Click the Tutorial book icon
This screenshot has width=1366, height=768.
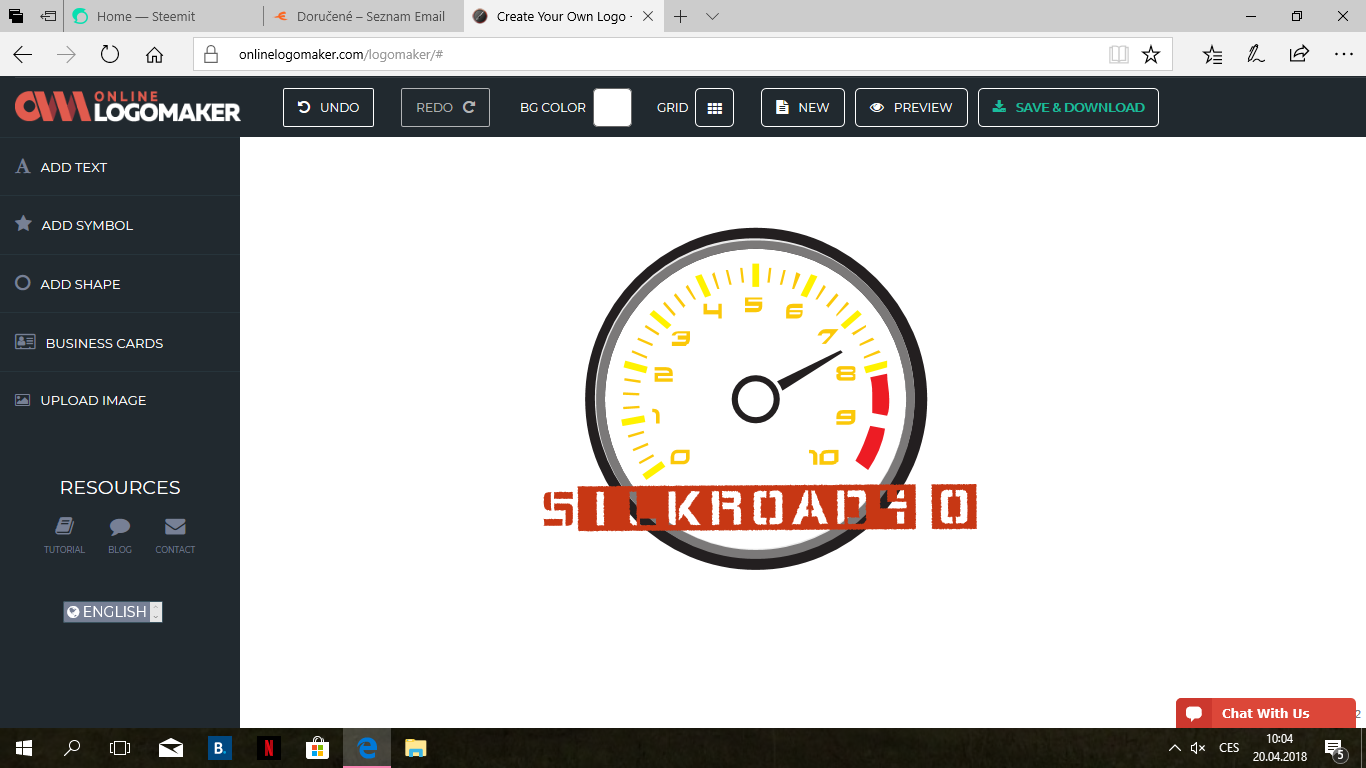tap(64, 527)
